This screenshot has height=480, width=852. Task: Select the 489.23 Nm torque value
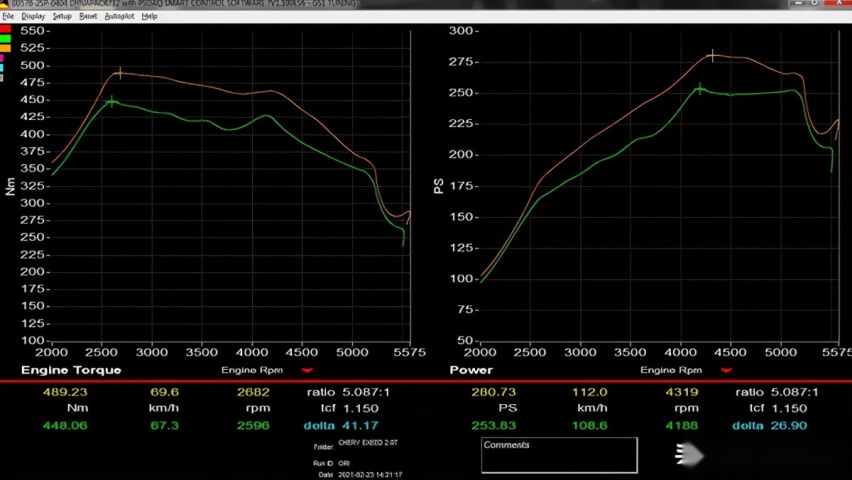(x=65, y=392)
